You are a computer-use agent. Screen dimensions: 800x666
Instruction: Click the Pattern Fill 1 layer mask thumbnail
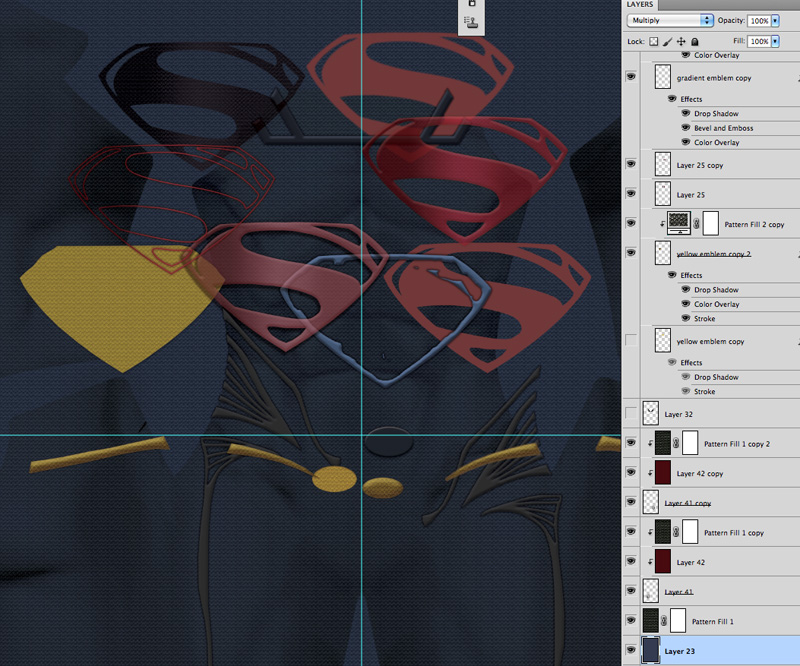pos(678,621)
